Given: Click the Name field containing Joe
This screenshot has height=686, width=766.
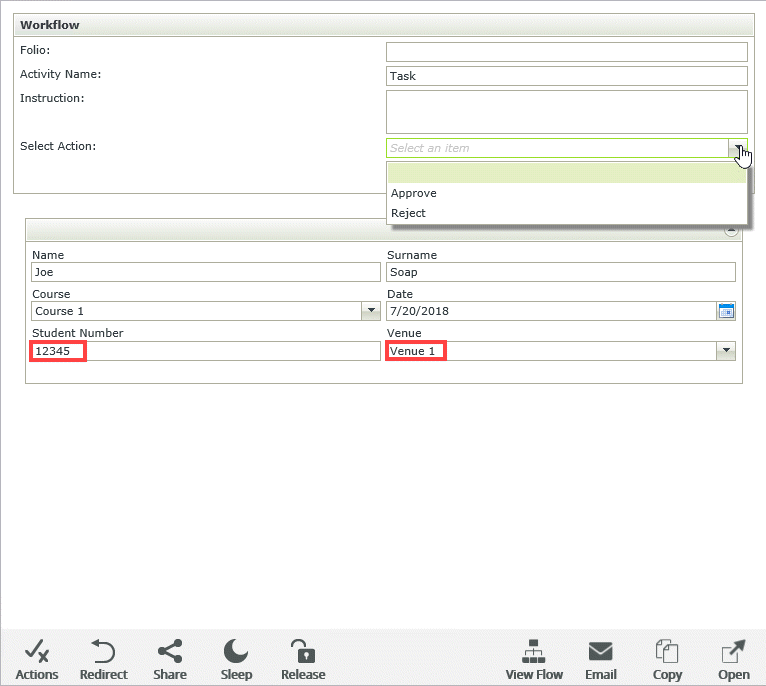Looking at the screenshot, I should click(206, 272).
